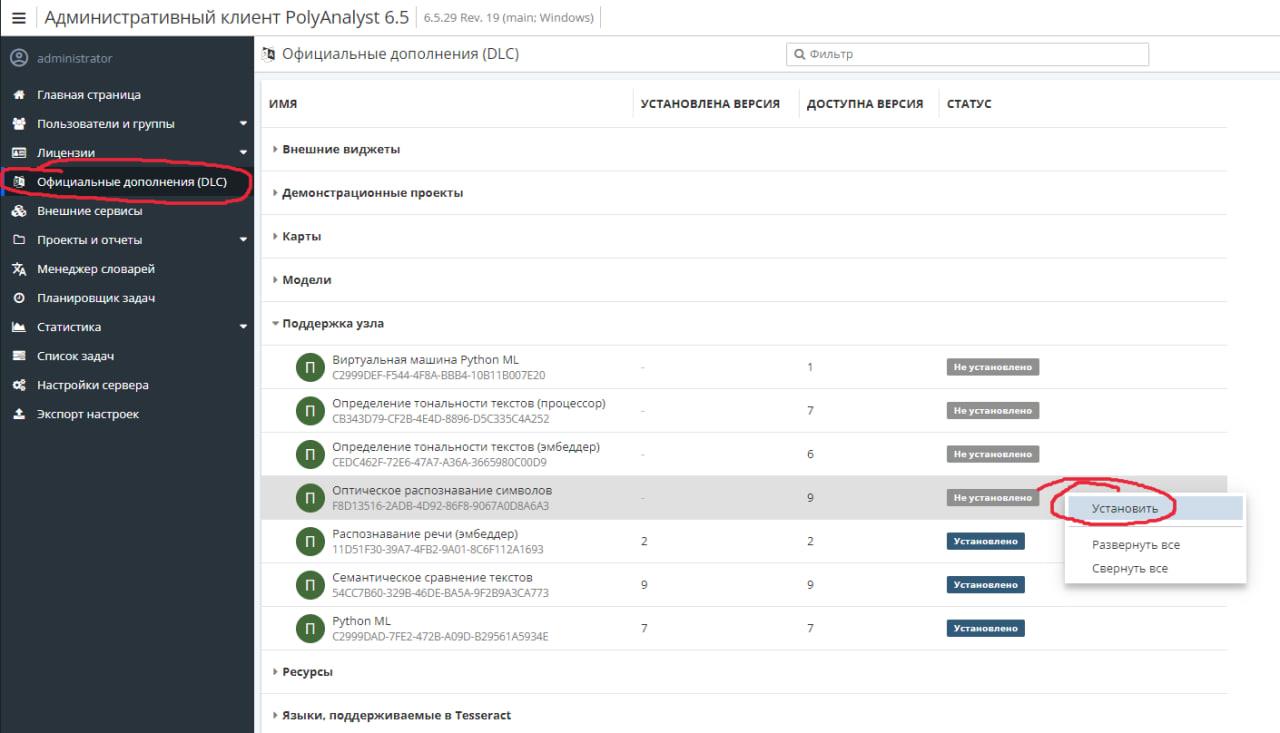Click the gears icon beside Настройки сервера

click(18, 385)
